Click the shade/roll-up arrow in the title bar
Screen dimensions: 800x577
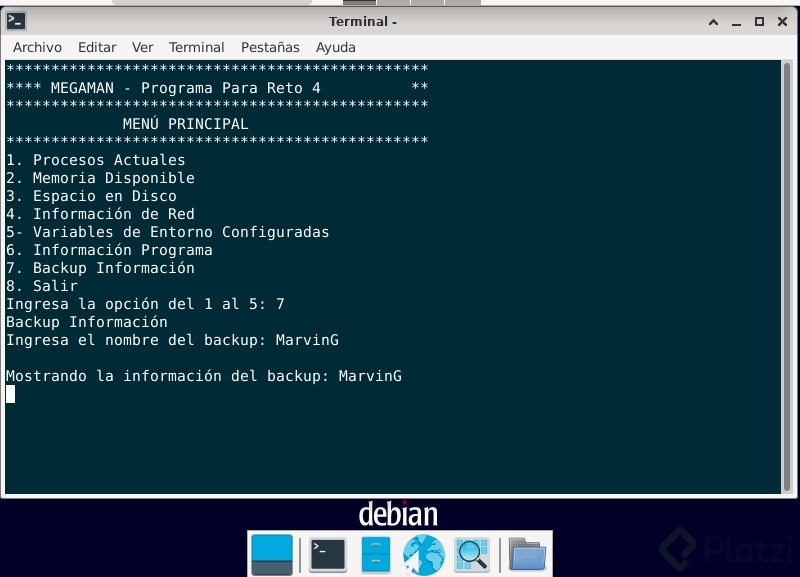pyautogui.click(x=713, y=22)
